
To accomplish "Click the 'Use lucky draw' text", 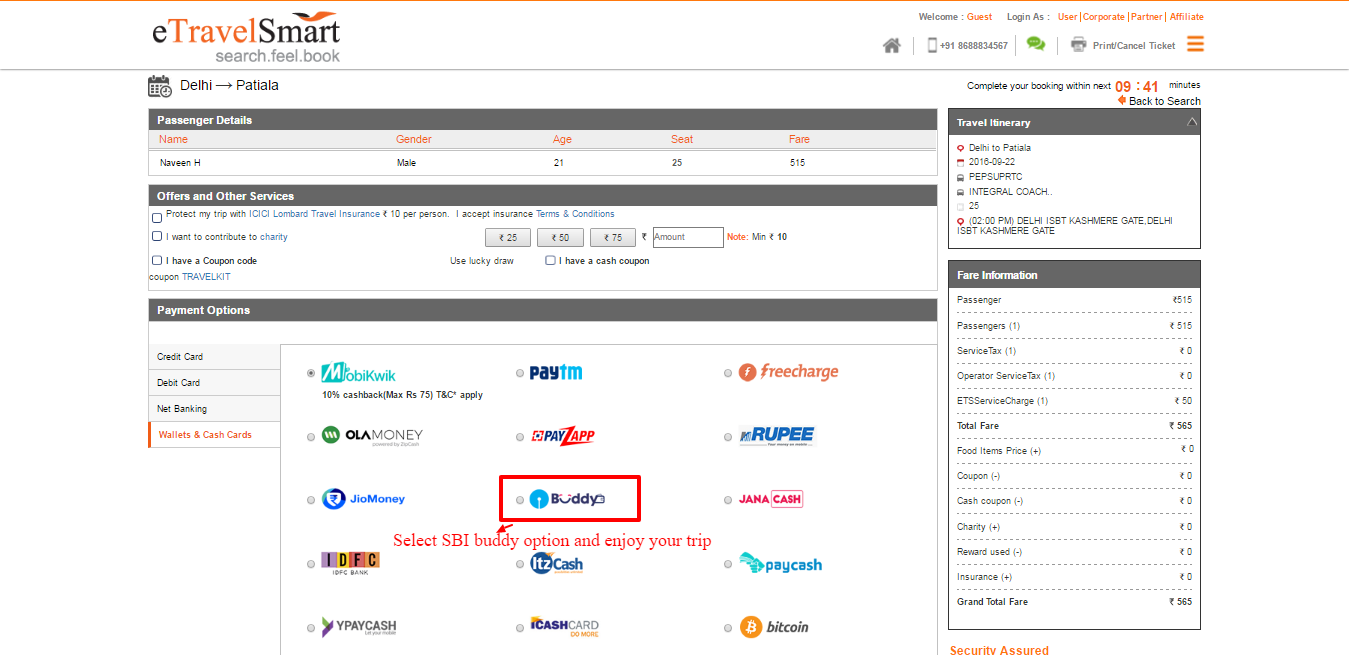I will [482, 261].
